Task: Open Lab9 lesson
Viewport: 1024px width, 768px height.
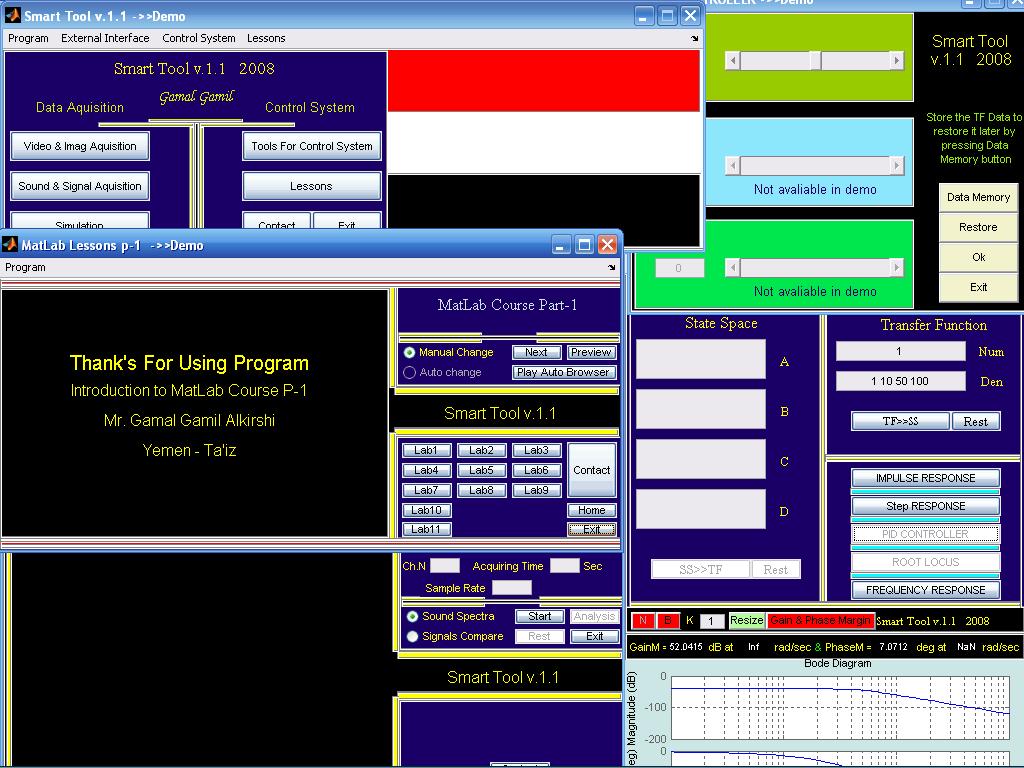Action: click(x=536, y=490)
